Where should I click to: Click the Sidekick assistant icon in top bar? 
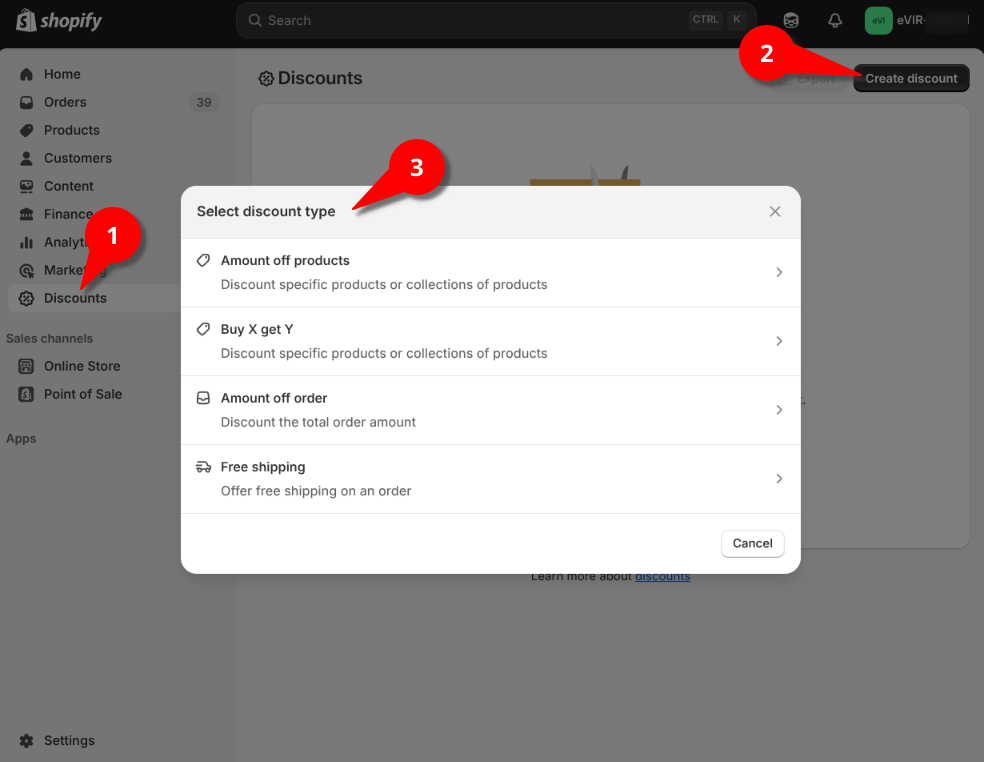click(x=791, y=20)
